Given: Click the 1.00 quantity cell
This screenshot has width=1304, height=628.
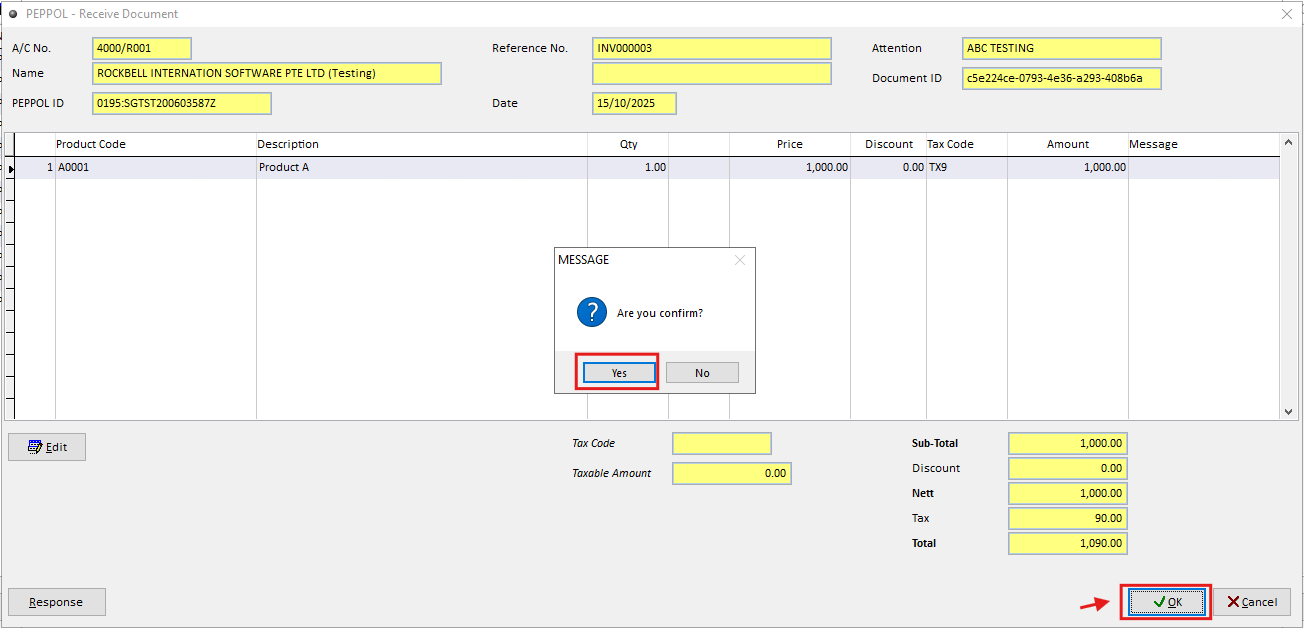Looking at the screenshot, I should click(628, 168).
